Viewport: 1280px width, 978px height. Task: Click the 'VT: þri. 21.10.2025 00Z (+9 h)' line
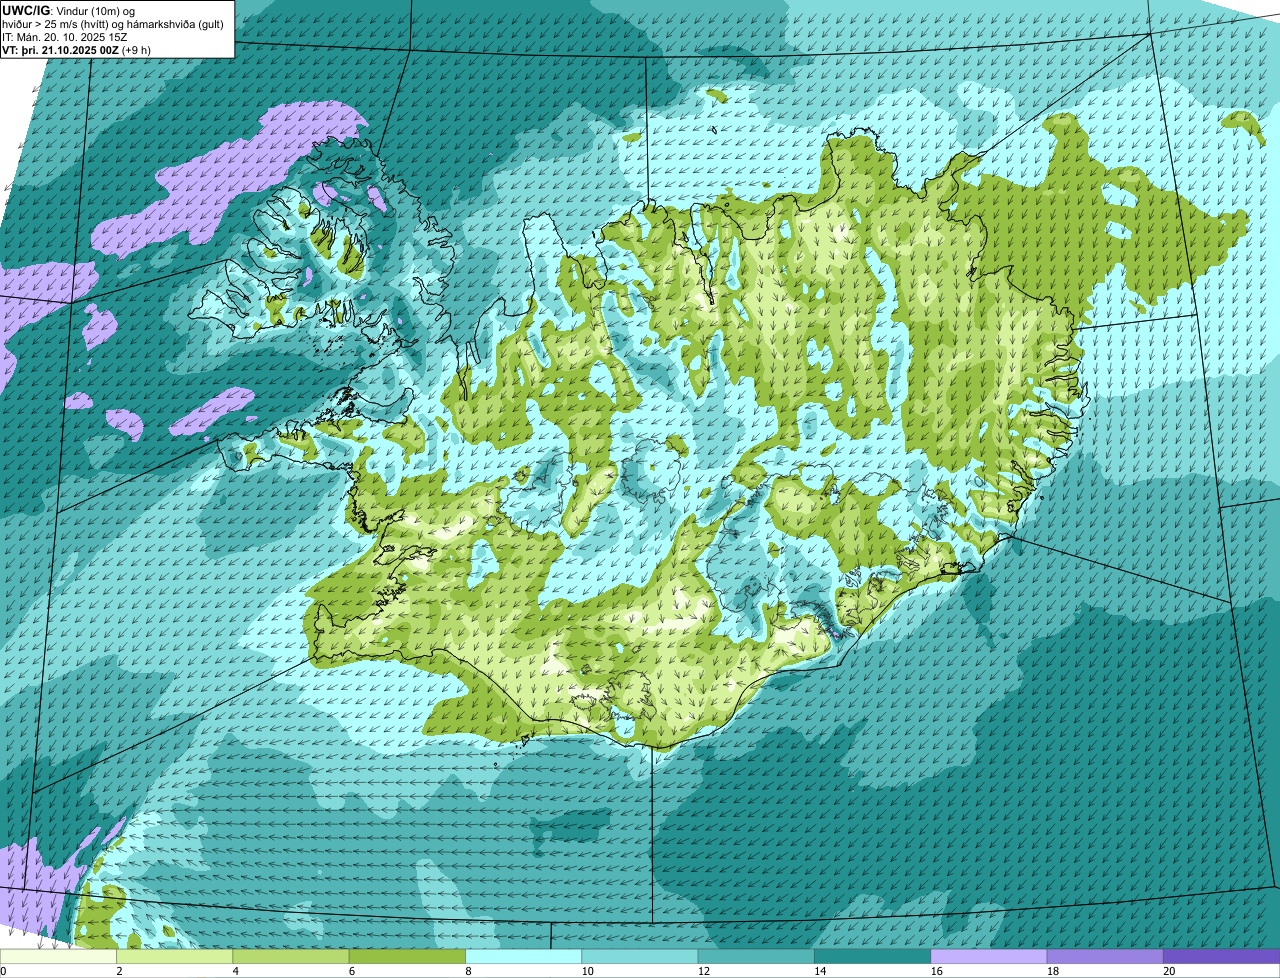tap(77, 49)
